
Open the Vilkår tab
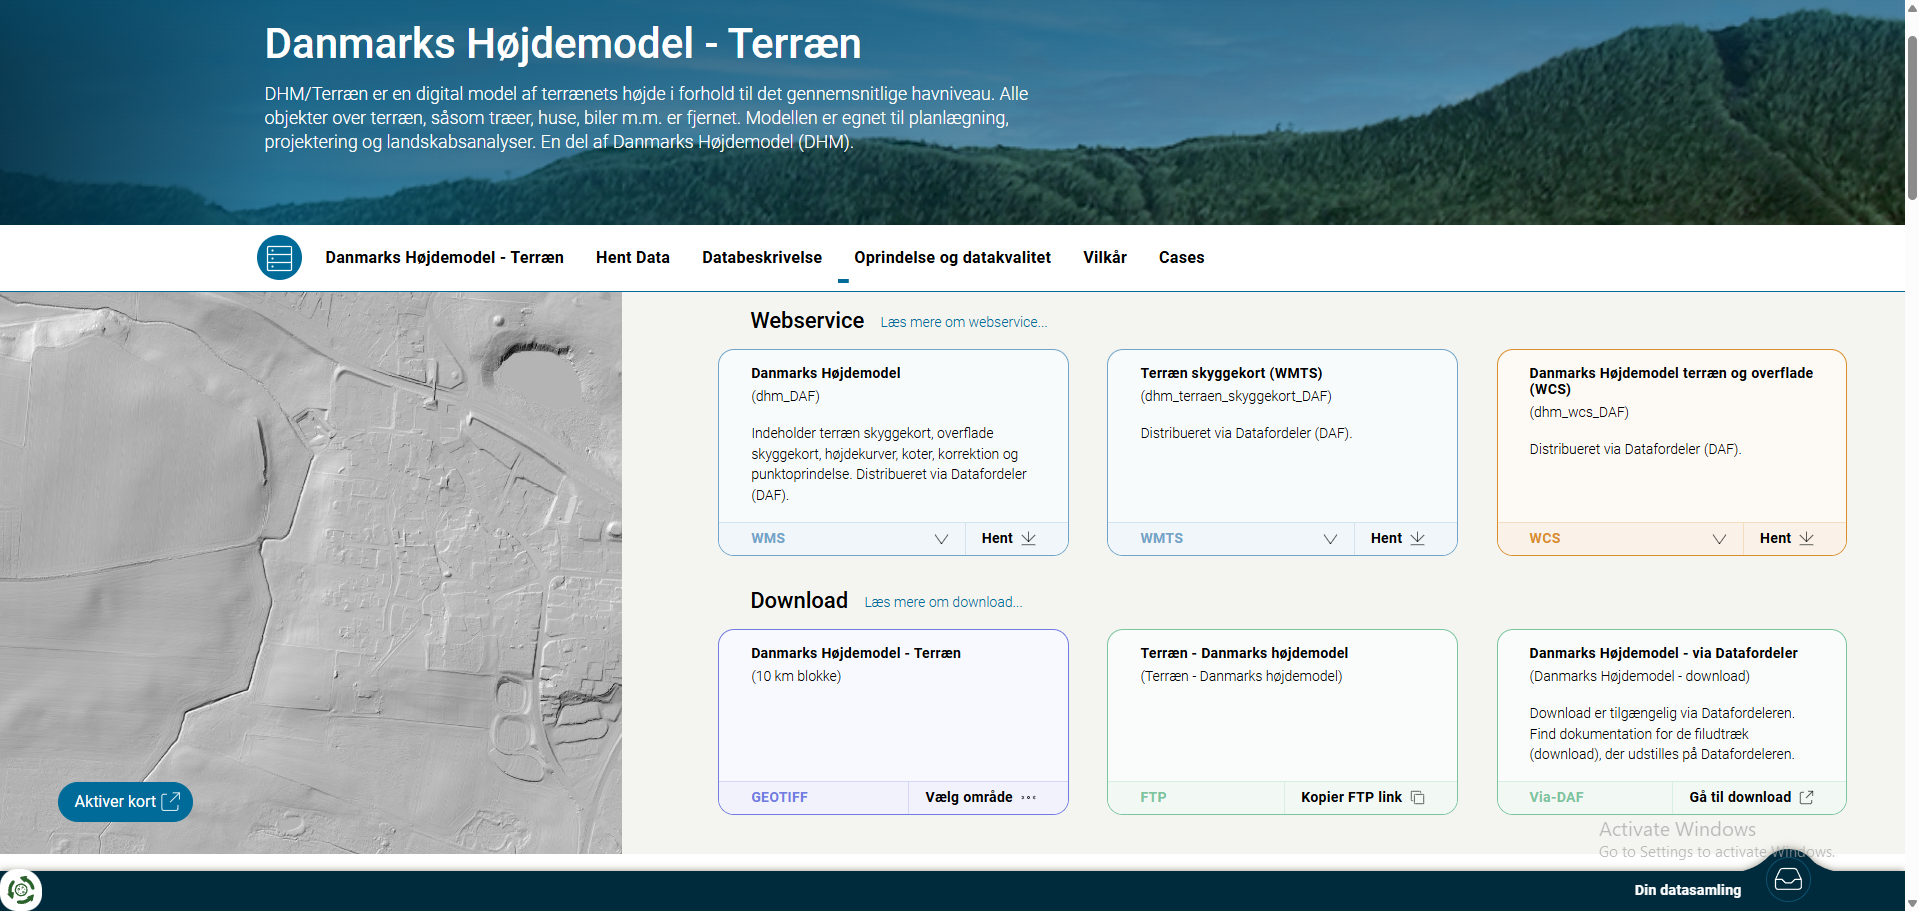(1105, 257)
